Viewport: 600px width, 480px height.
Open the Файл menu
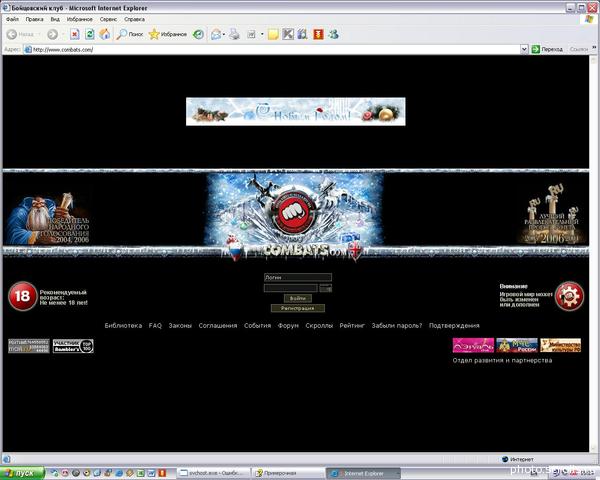point(12,19)
